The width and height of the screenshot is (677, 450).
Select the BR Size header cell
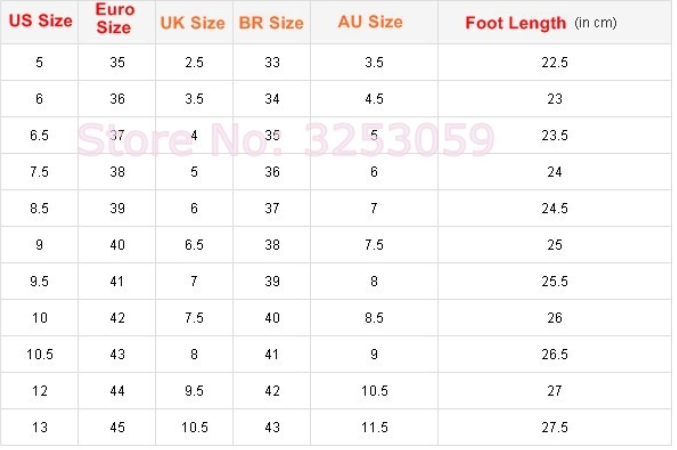[271, 22]
